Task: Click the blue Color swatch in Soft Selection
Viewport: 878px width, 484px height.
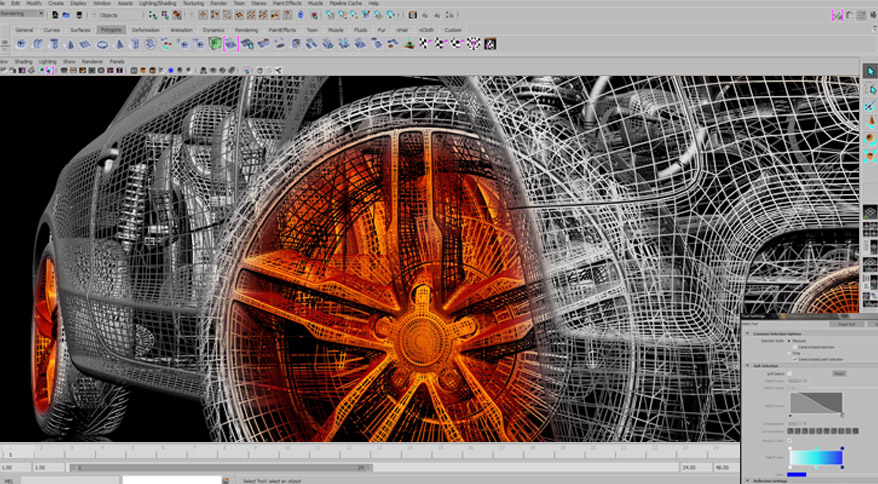Action: [x=796, y=474]
